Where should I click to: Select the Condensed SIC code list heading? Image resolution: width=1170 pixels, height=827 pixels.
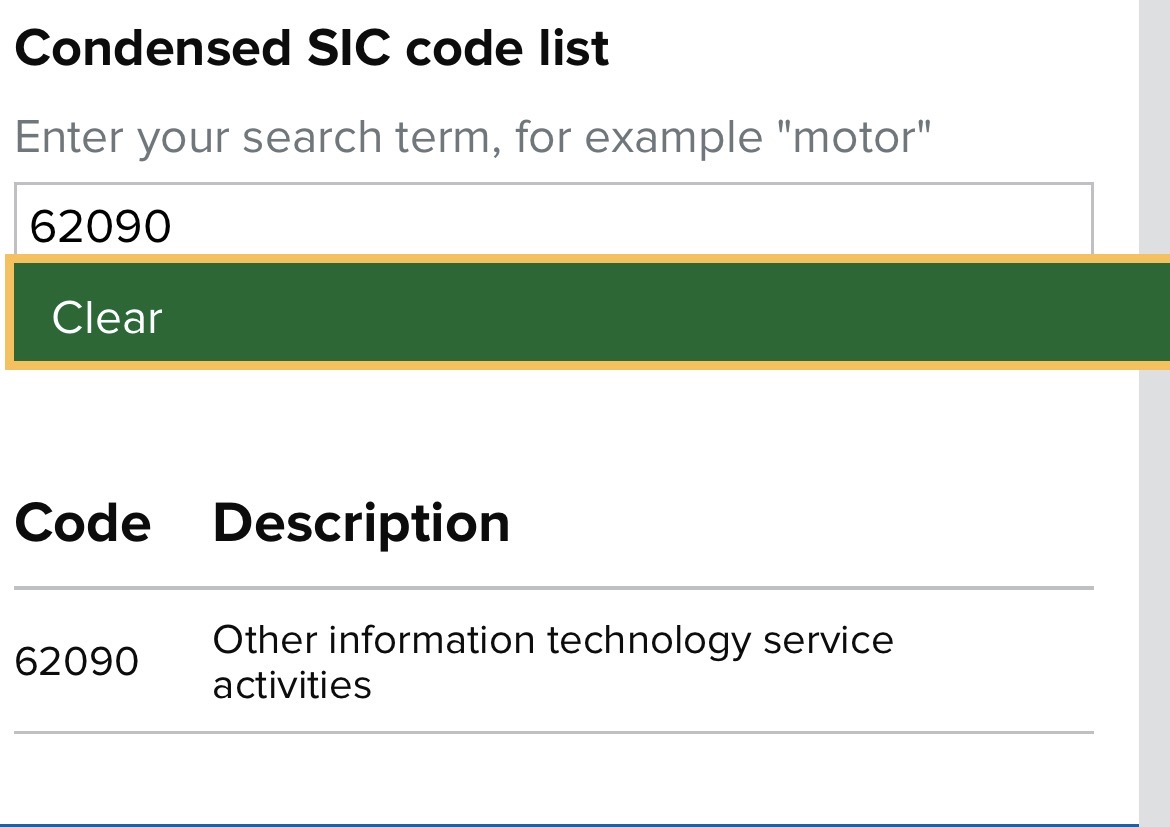click(312, 49)
